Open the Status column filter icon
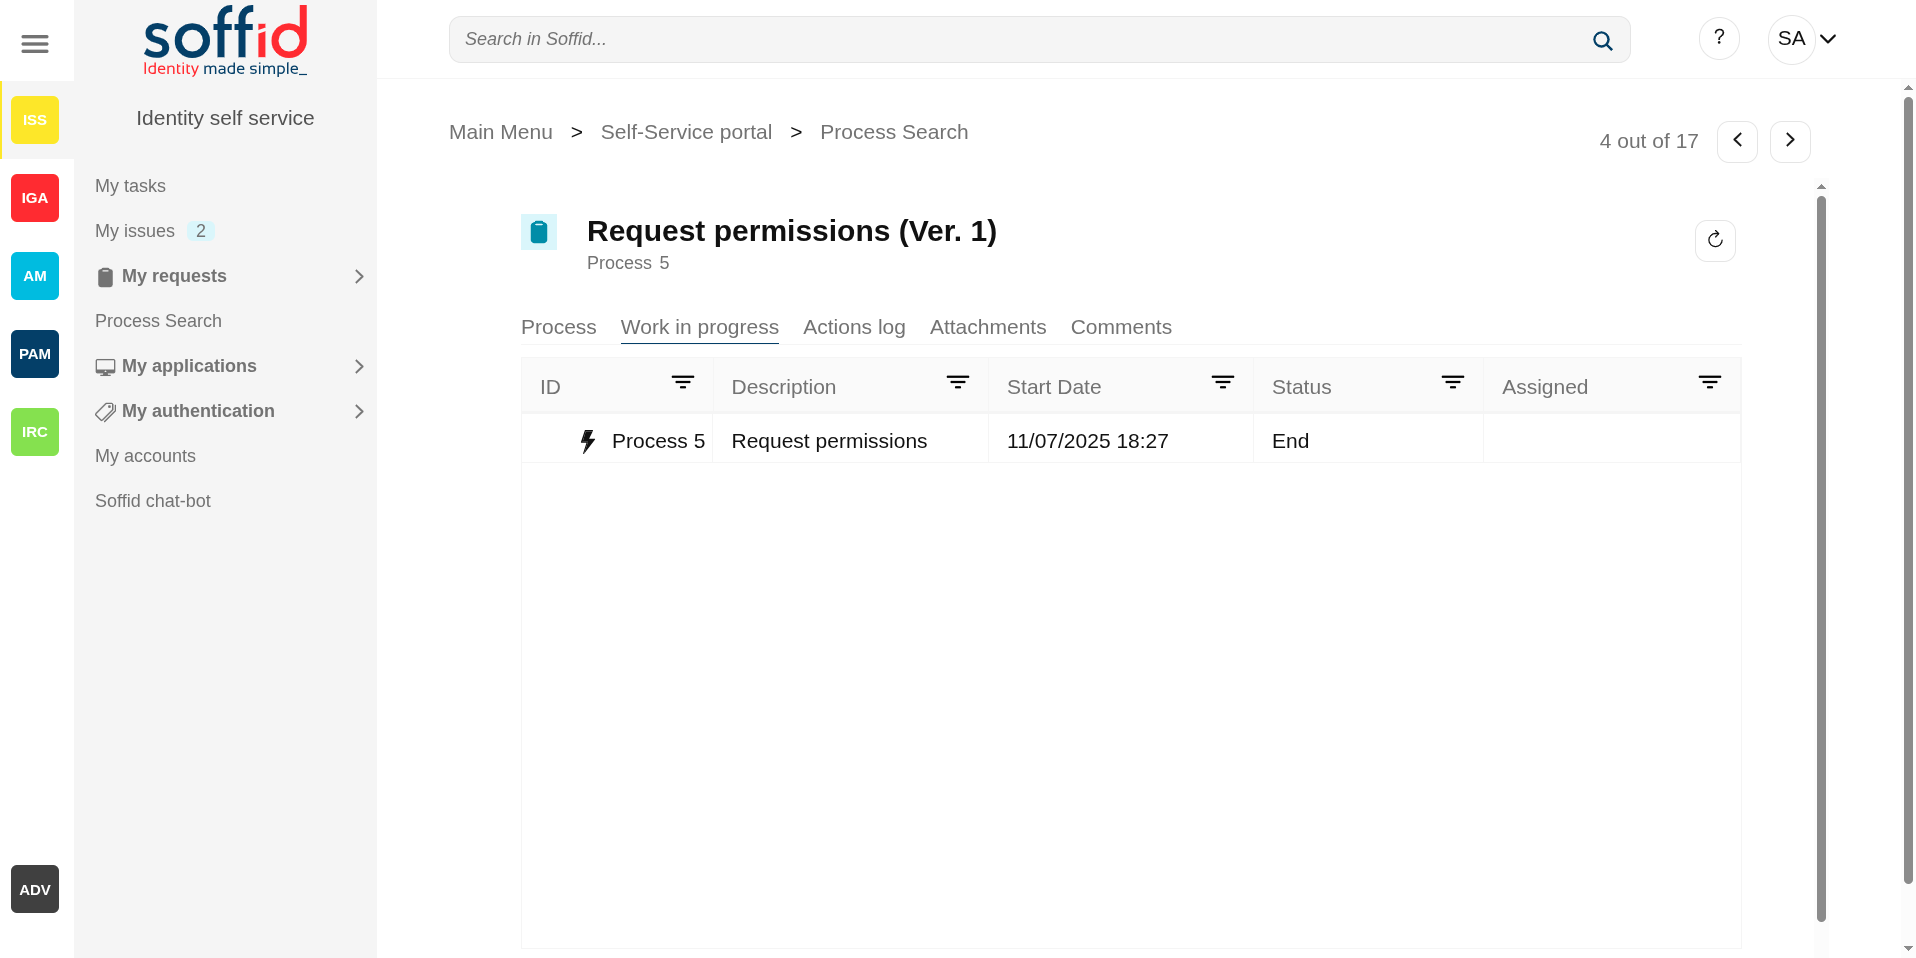1916x958 pixels. coord(1453,383)
